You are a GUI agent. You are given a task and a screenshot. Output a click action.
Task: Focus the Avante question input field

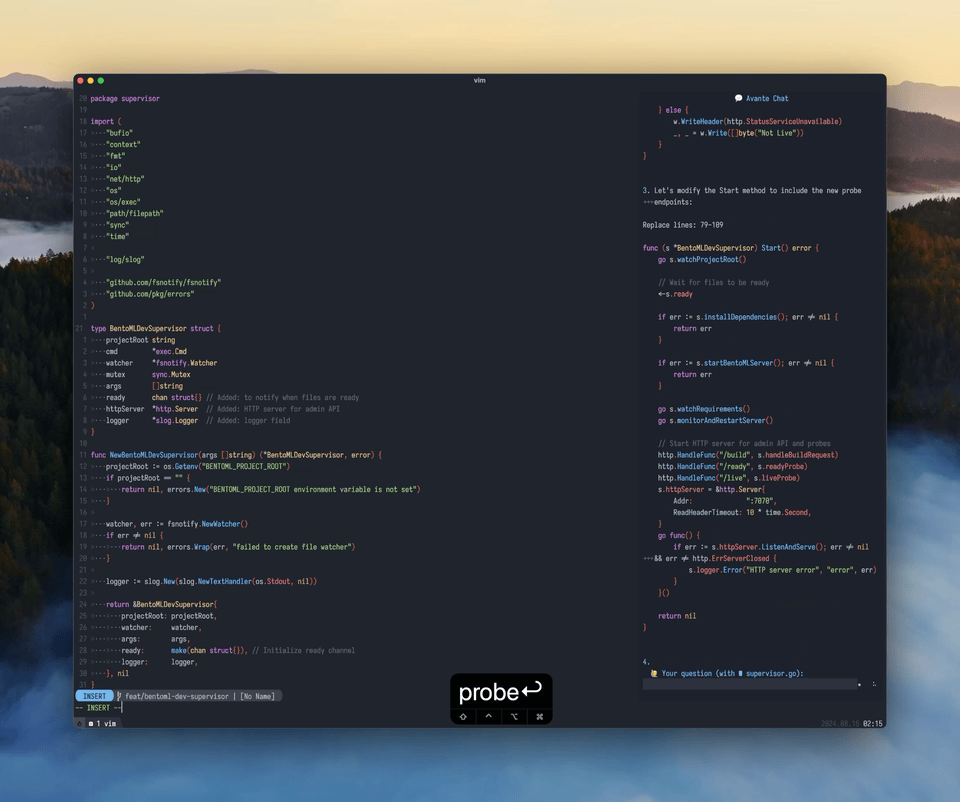point(750,685)
